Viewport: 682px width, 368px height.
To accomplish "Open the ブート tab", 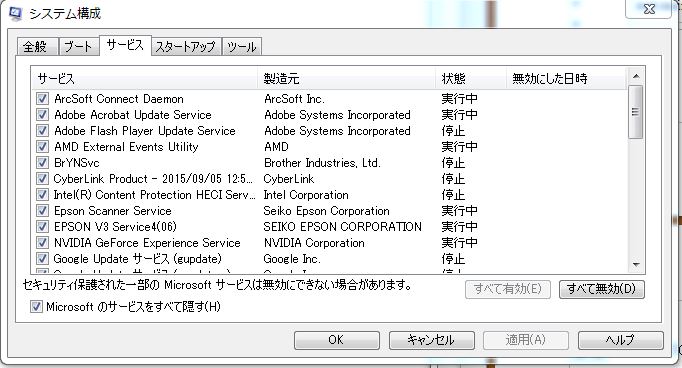I will (x=78, y=47).
